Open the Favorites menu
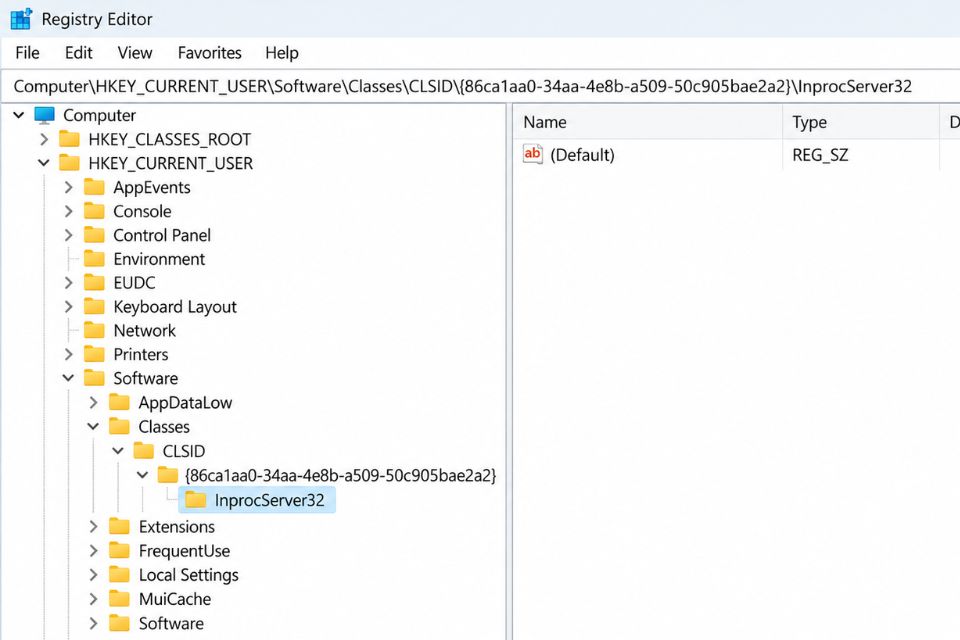960x640 pixels. [209, 53]
